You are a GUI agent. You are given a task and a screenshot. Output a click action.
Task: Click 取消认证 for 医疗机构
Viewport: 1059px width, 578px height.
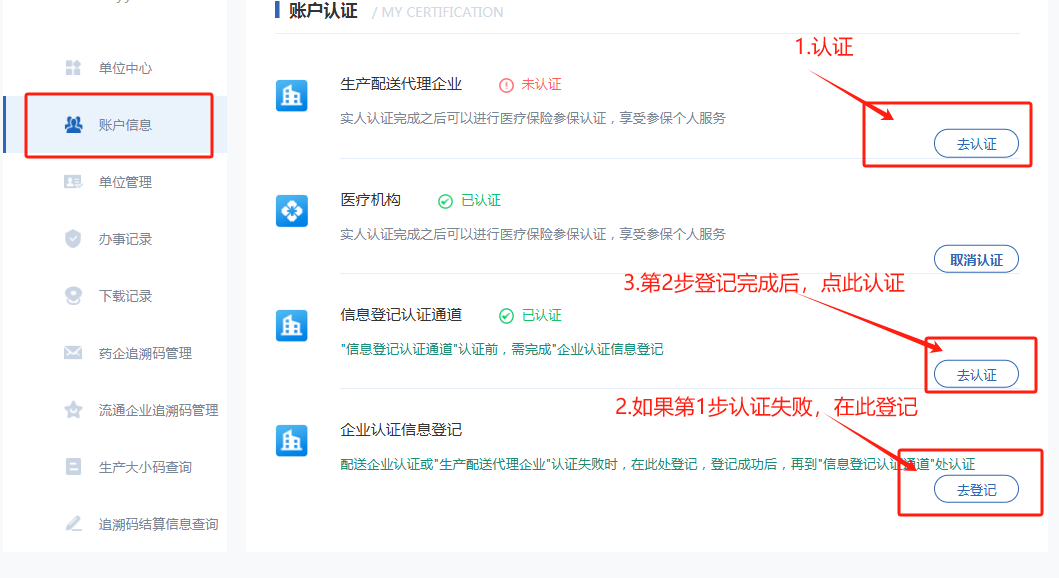coord(976,259)
